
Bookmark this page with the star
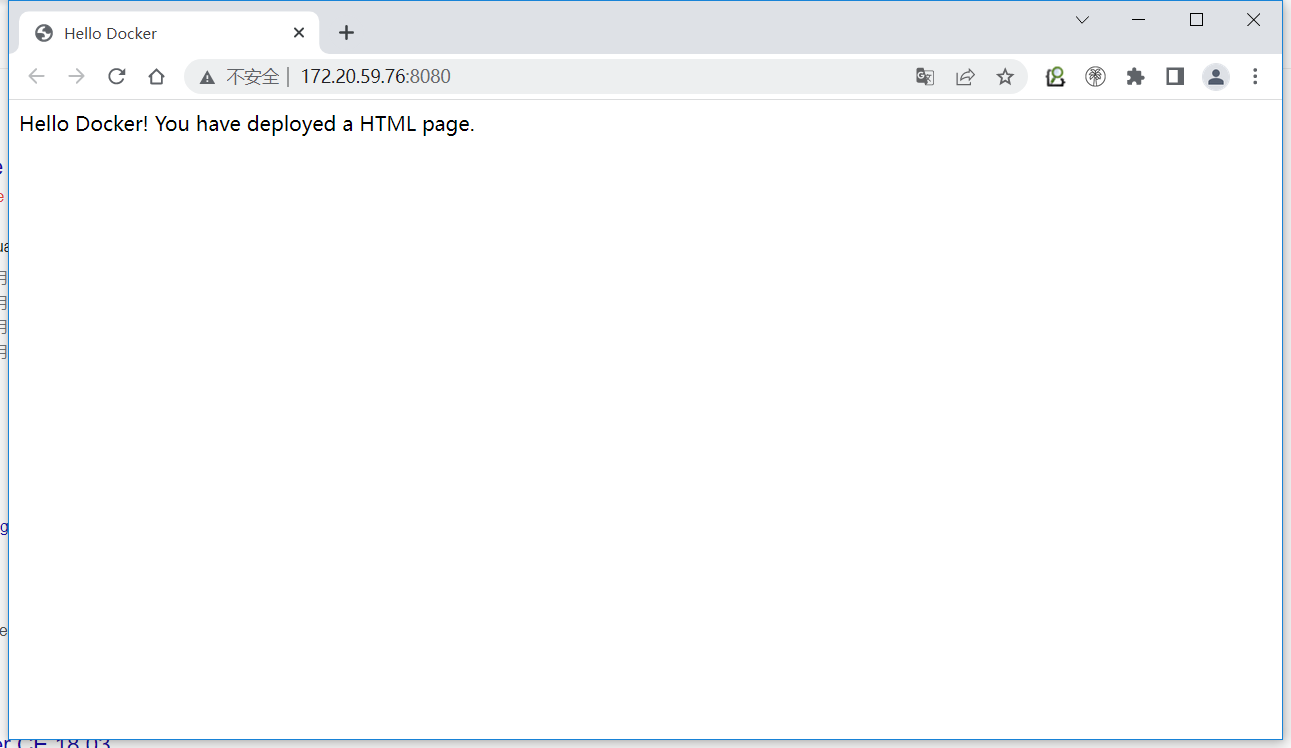click(x=1005, y=77)
